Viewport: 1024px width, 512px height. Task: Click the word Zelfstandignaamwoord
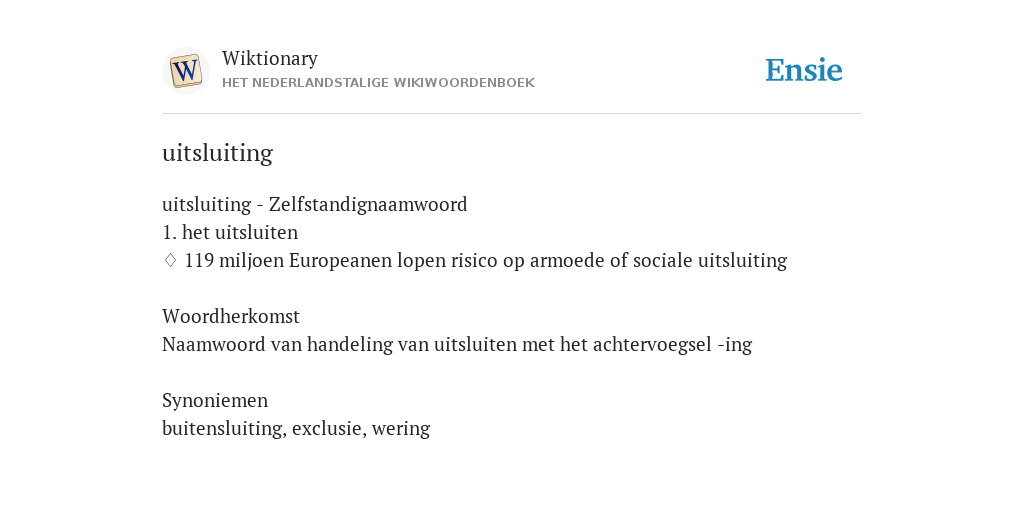368,204
